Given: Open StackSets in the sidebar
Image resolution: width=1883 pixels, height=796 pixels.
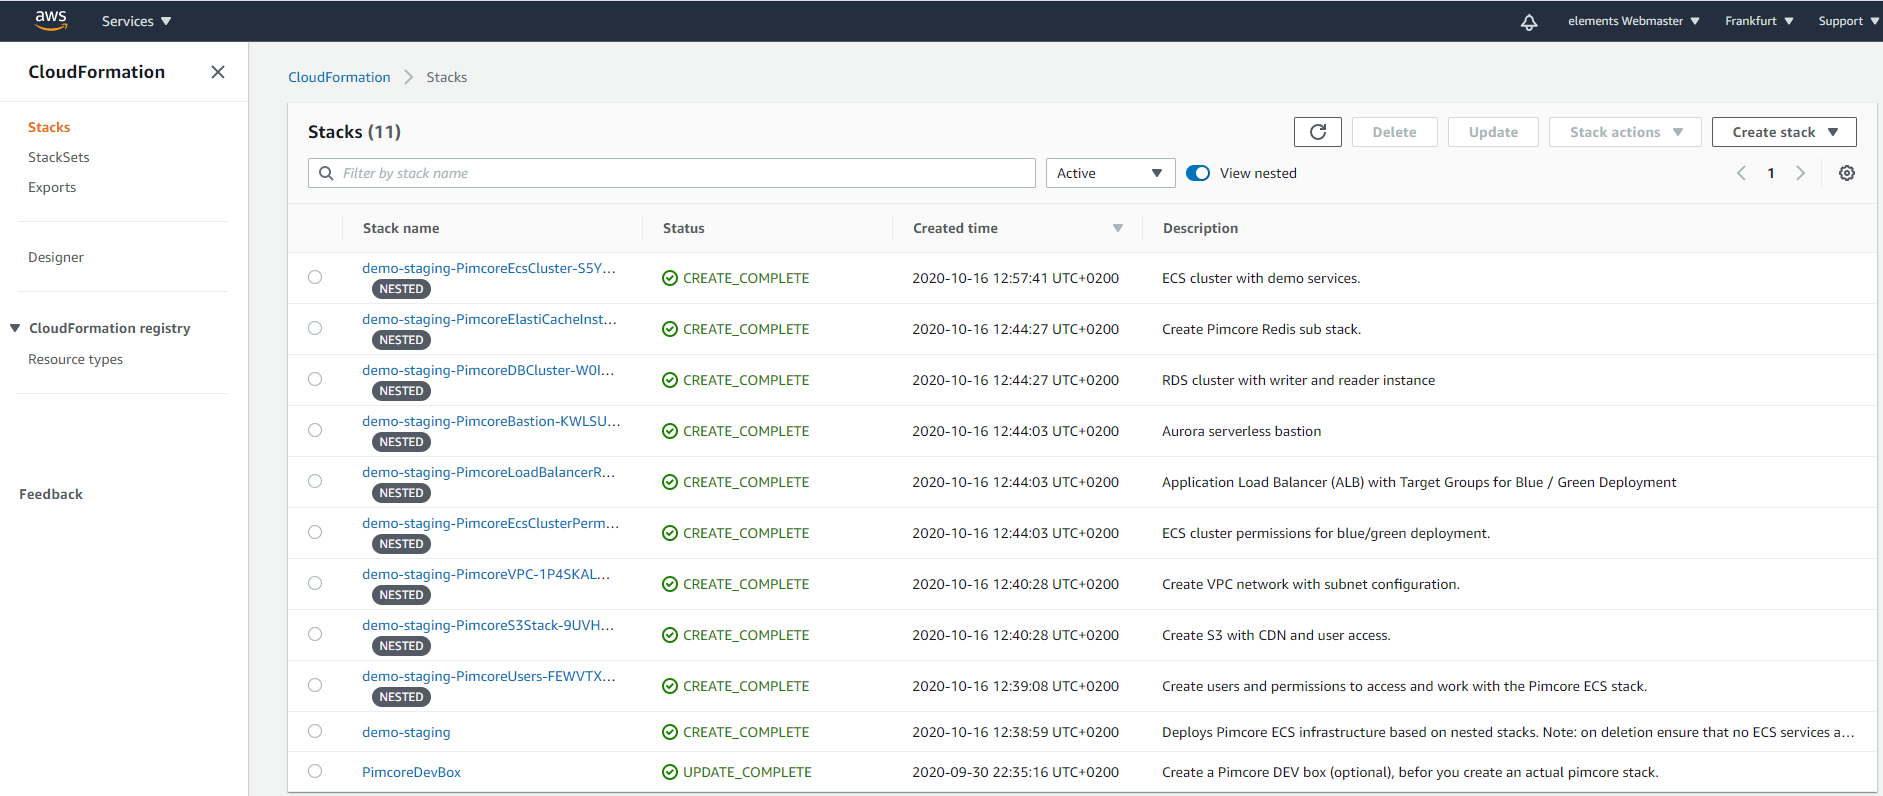Looking at the screenshot, I should 59,157.
